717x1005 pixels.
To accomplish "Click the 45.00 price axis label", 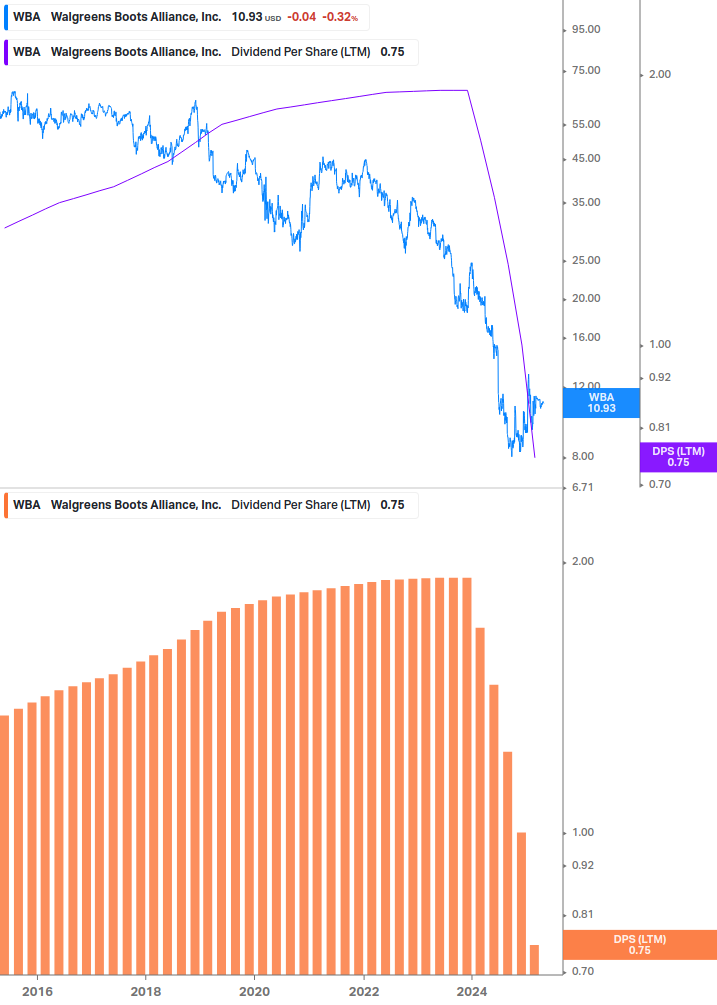I will coord(586,158).
